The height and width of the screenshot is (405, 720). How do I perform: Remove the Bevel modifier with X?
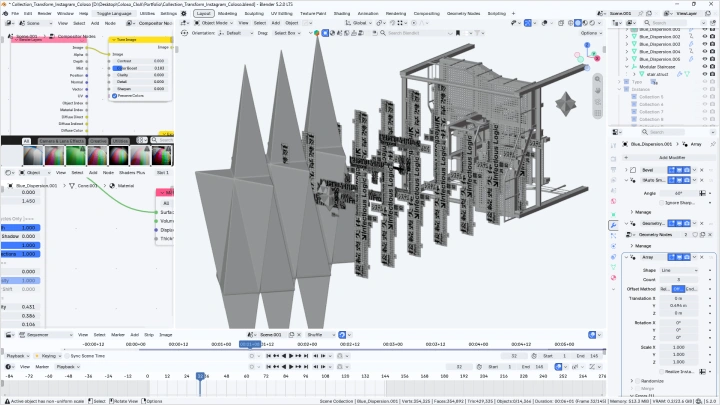pos(702,170)
